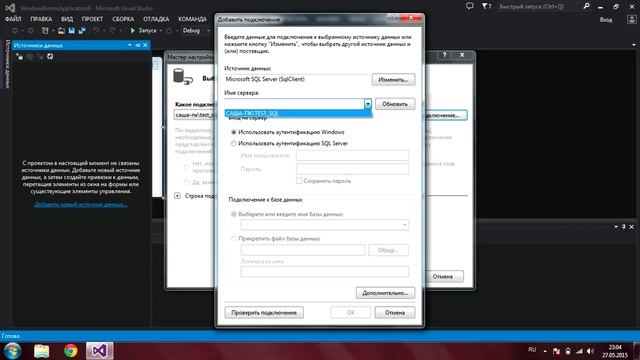The height and width of the screenshot is (360, 640).
Task: Toggle the Сохранить пароль checkbox
Action: click(299, 180)
